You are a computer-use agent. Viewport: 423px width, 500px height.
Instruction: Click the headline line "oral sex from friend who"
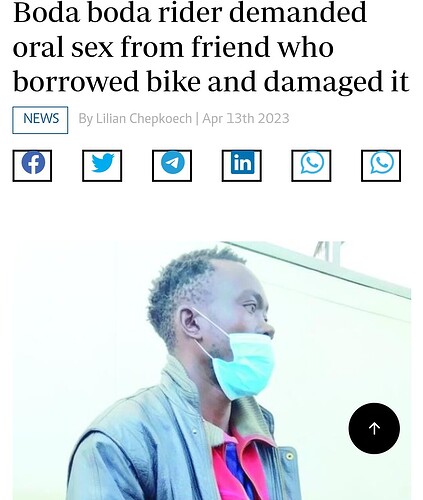pos(173,47)
